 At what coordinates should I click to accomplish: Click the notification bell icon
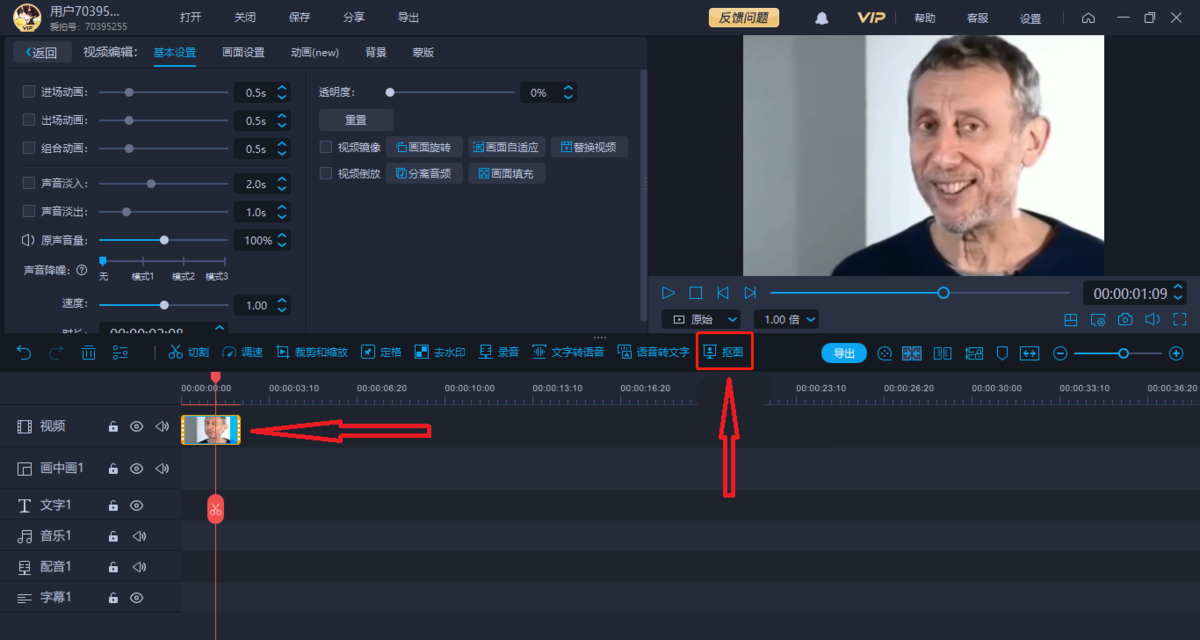click(x=822, y=18)
